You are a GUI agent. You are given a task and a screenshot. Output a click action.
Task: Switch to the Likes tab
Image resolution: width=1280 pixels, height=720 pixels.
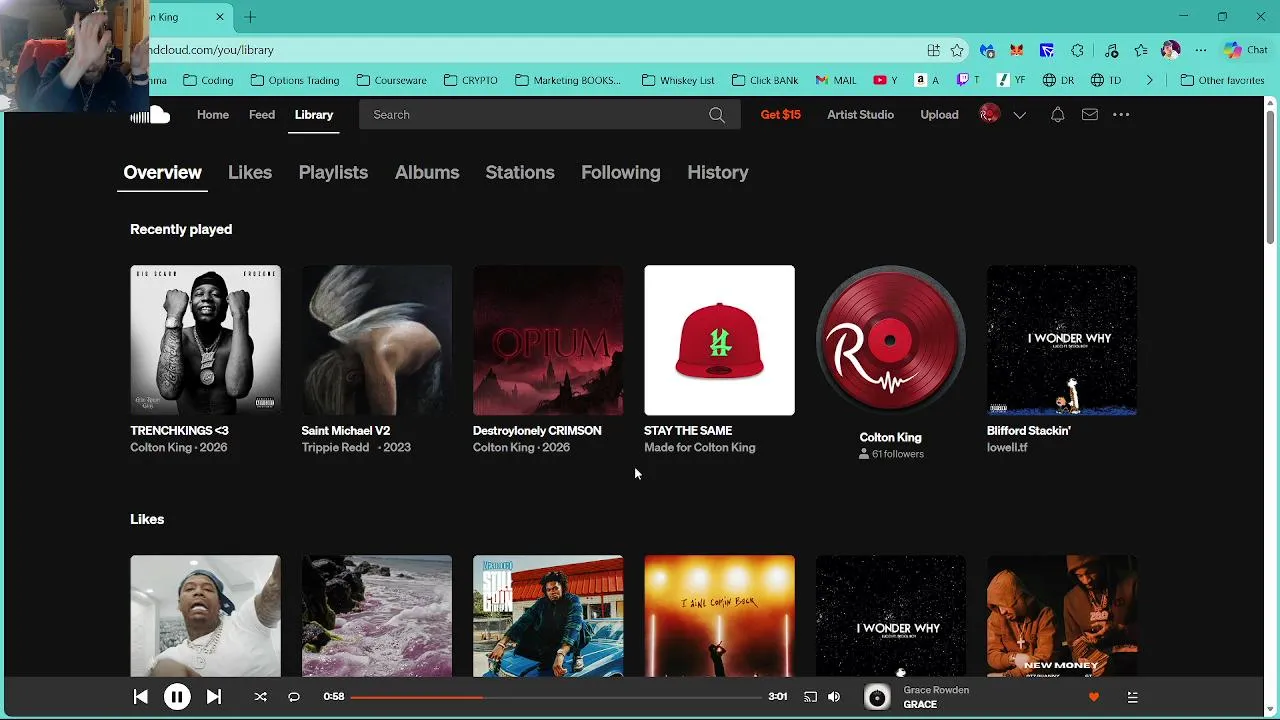(x=250, y=172)
